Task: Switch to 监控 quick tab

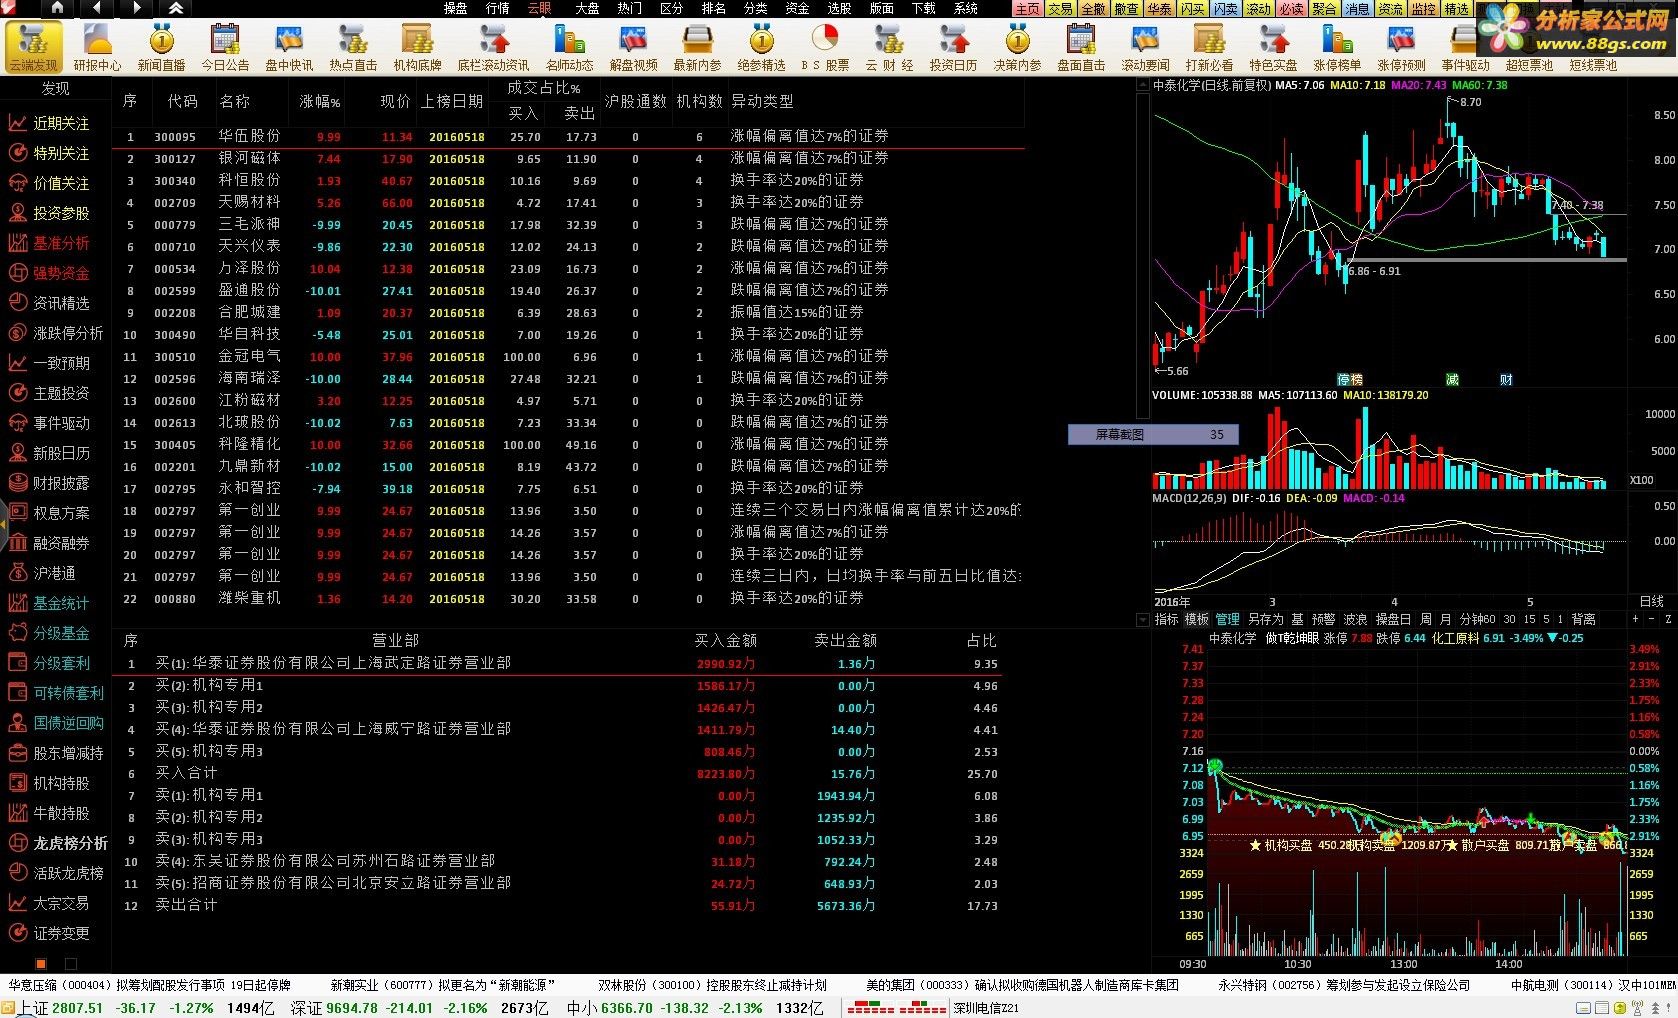Action: click(1423, 9)
